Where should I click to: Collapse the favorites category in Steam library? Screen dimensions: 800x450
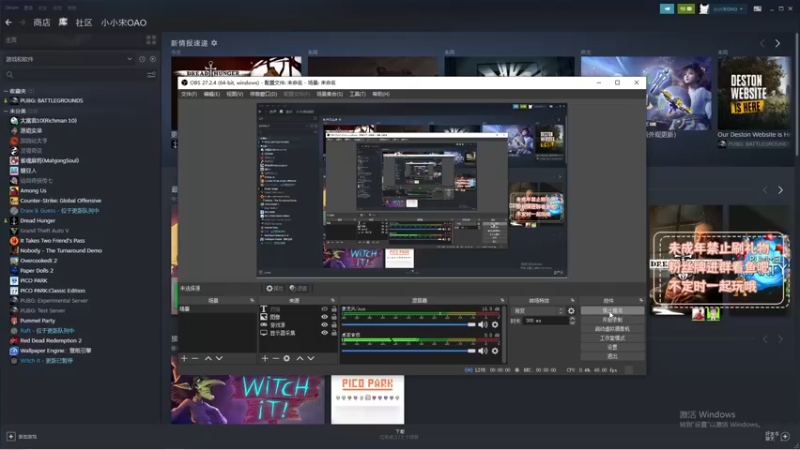point(6,91)
